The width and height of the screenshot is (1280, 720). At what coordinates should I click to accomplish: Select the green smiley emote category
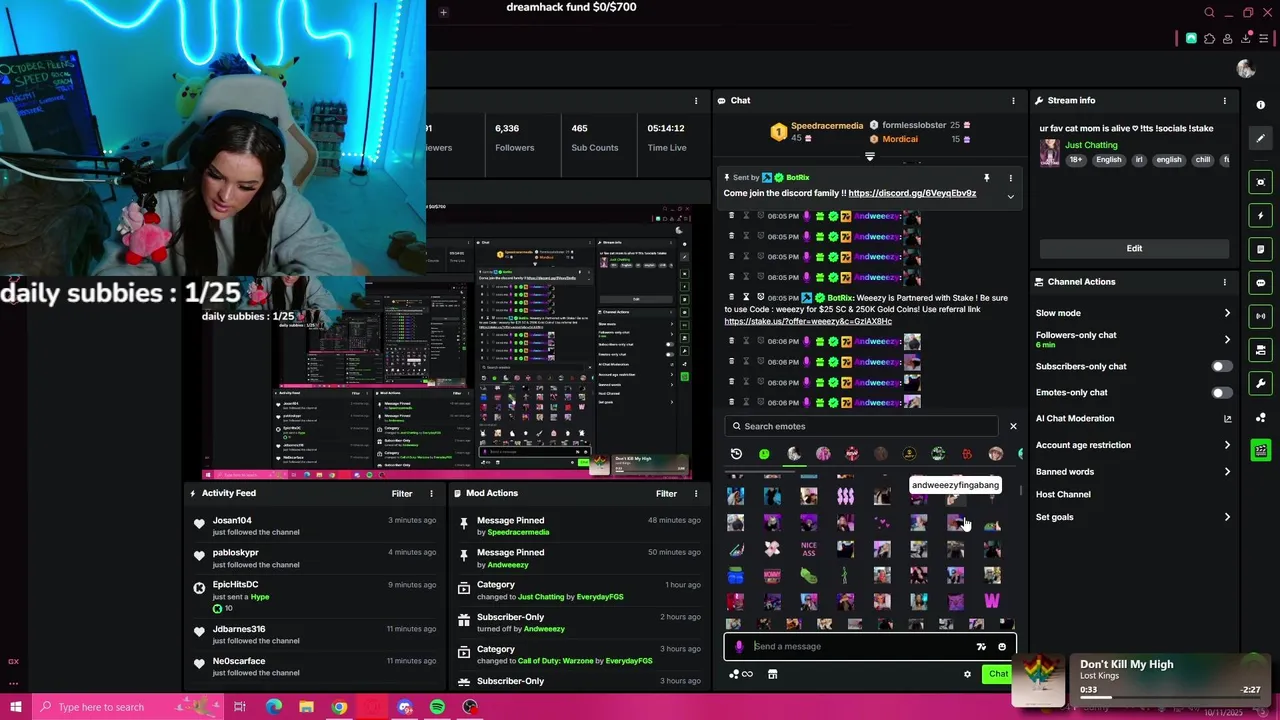point(764,454)
